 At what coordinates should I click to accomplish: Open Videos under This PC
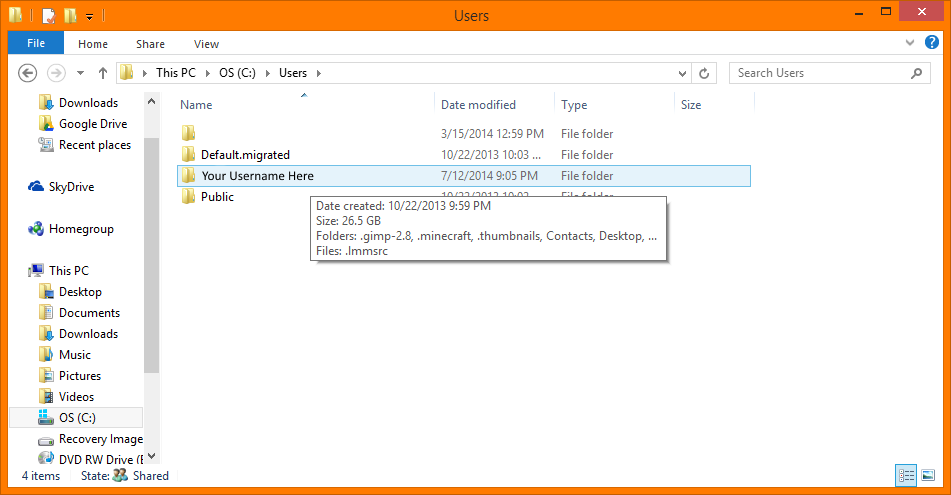pos(76,397)
